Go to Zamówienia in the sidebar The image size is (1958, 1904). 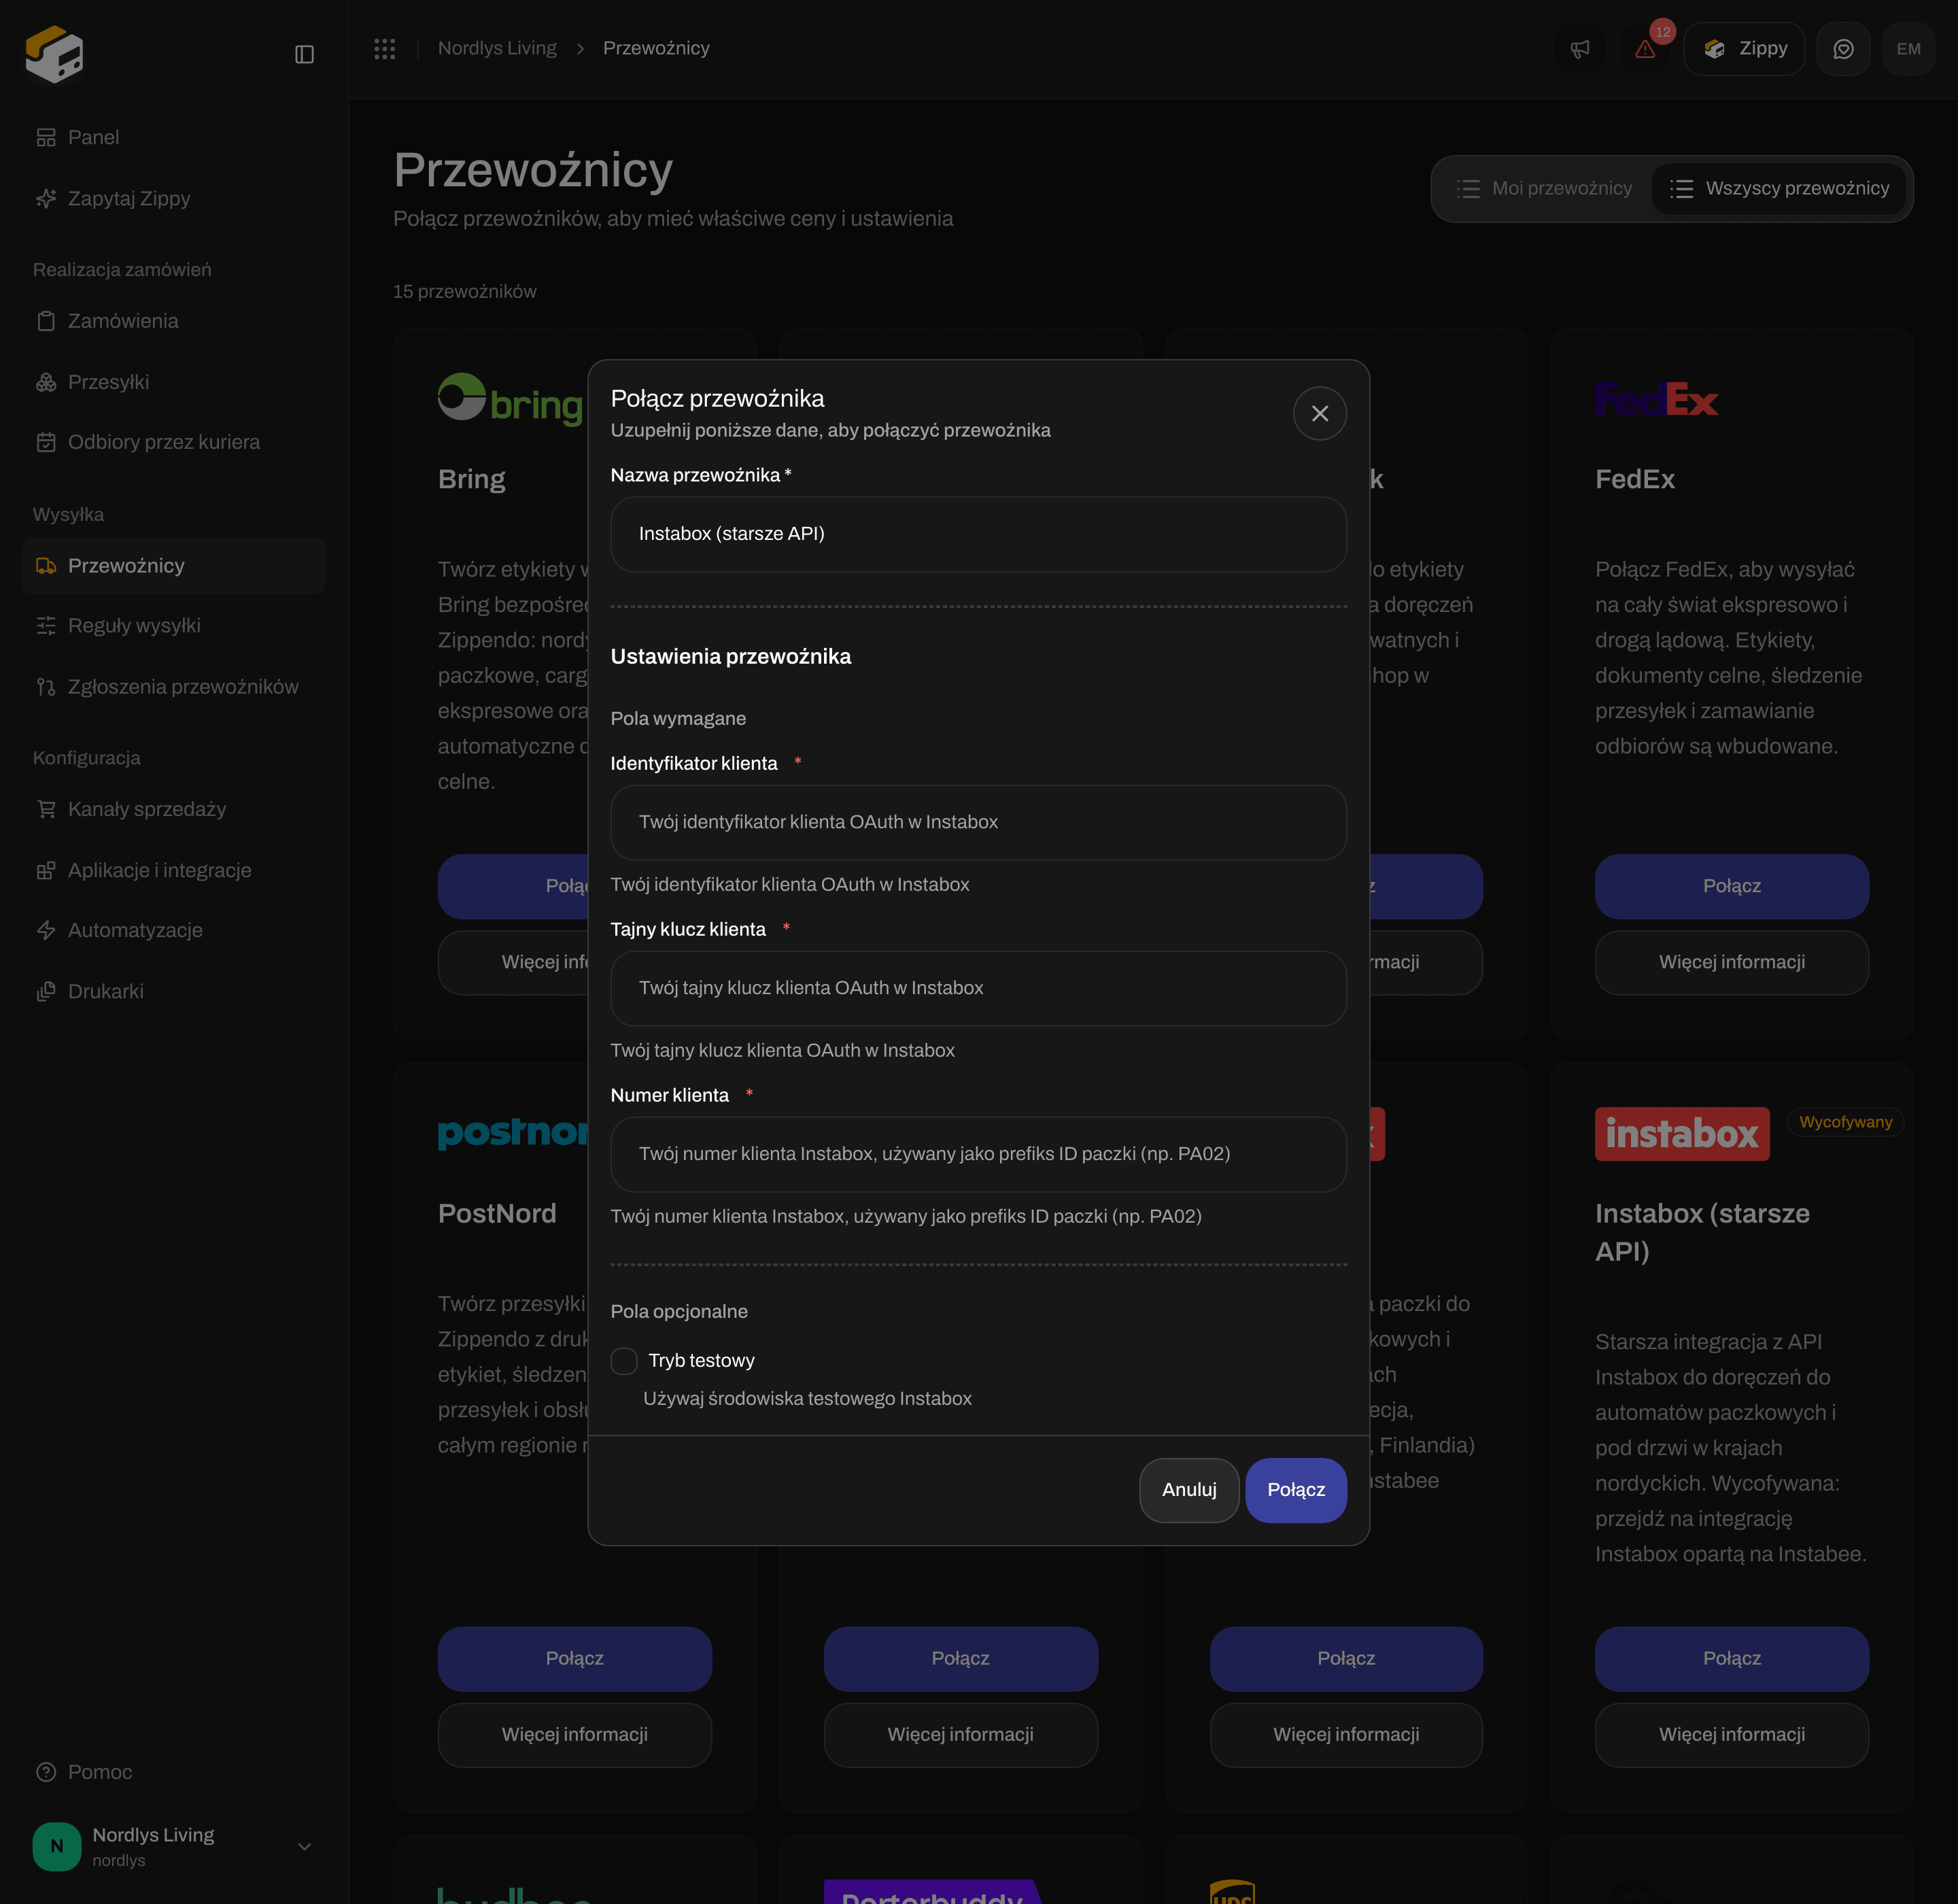[174, 321]
